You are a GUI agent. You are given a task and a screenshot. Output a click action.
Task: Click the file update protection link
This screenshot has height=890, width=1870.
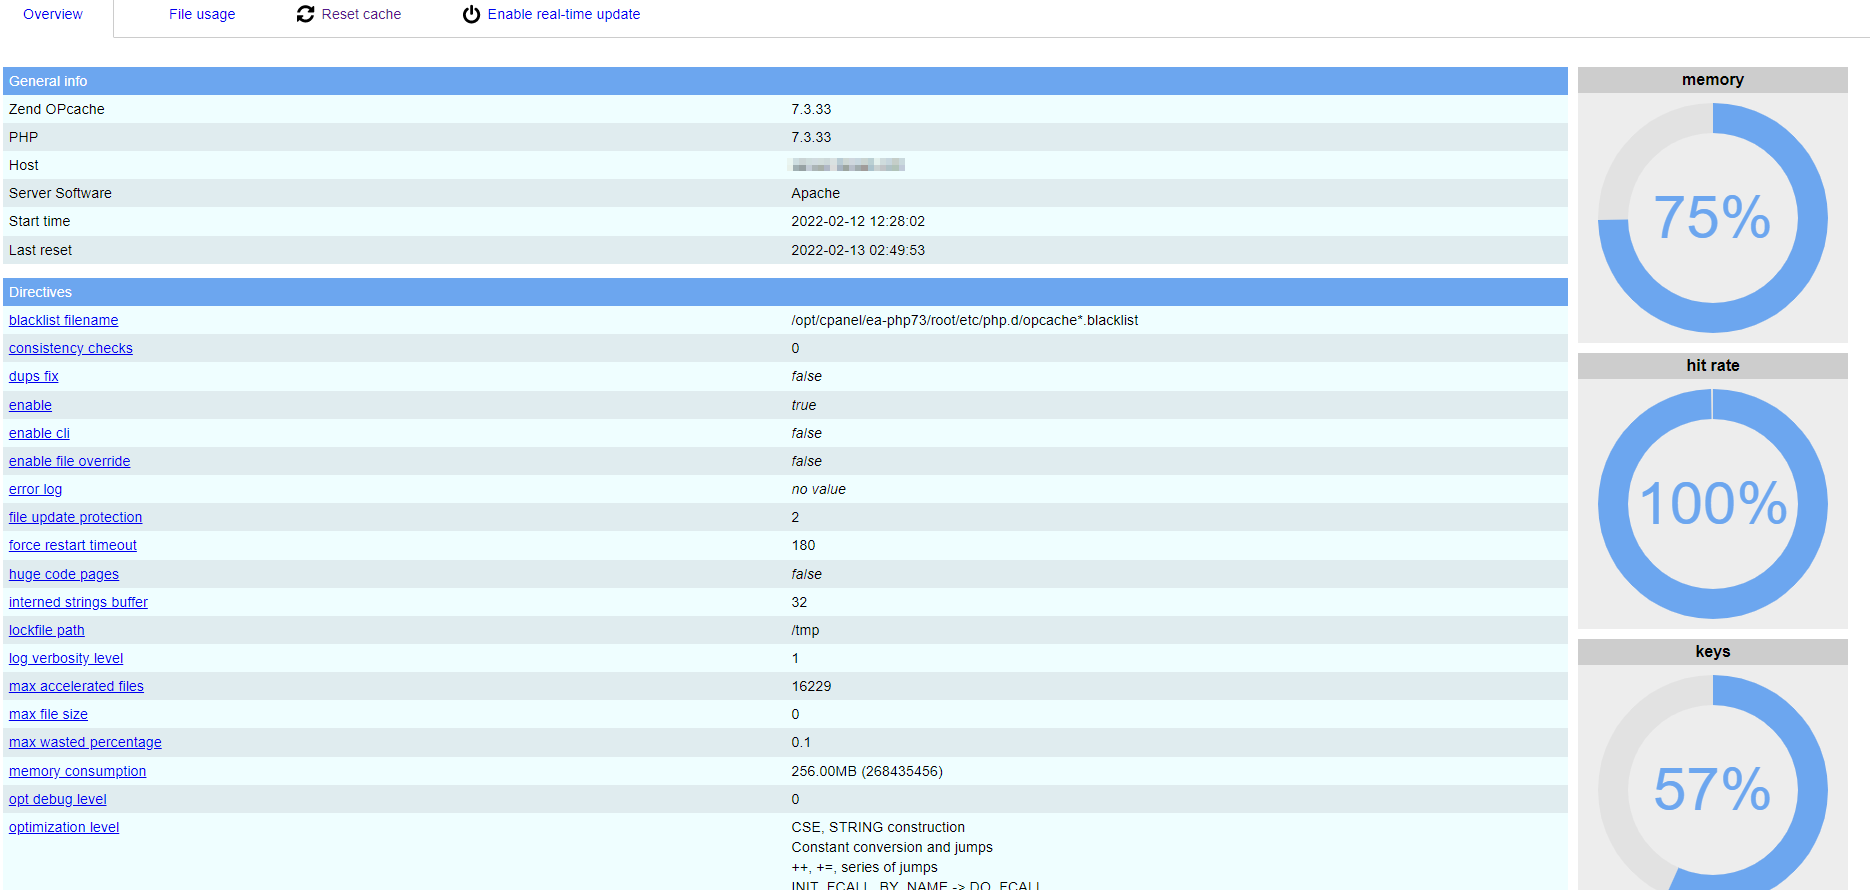coord(76,517)
